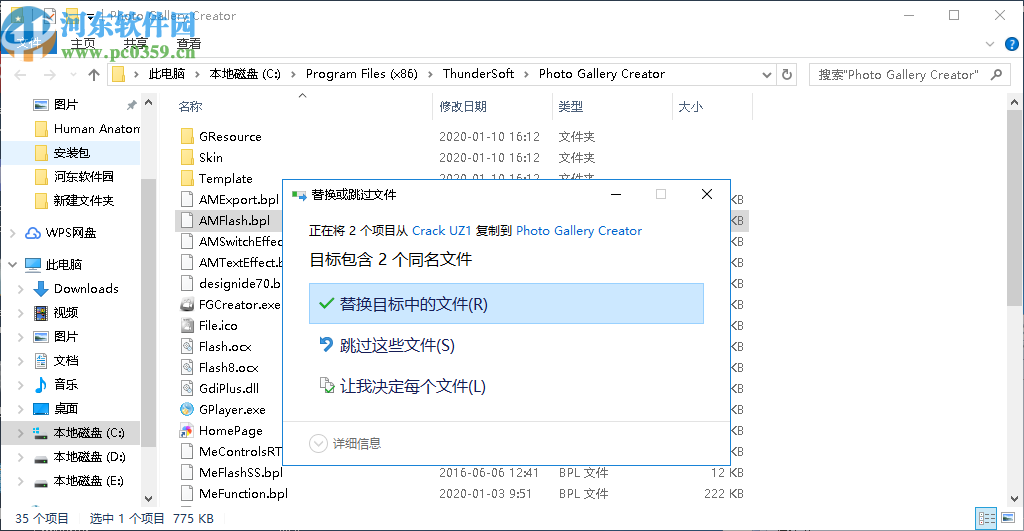Select the AMExport.bpl file icon
The image size is (1024, 531).
(x=187, y=199)
